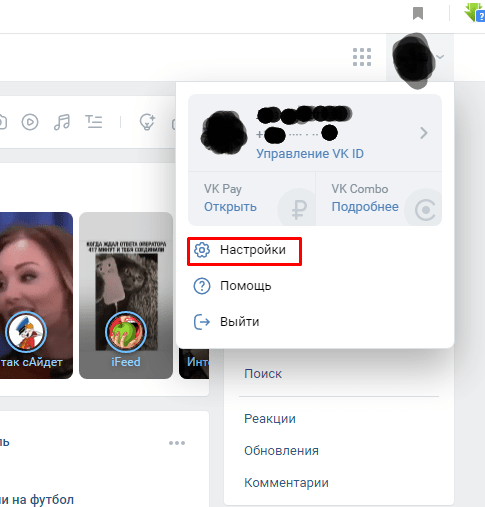The height and width of the screenshot is (507, 485).
Task: Open the Управление VK ID link
Action: point(310,154)
